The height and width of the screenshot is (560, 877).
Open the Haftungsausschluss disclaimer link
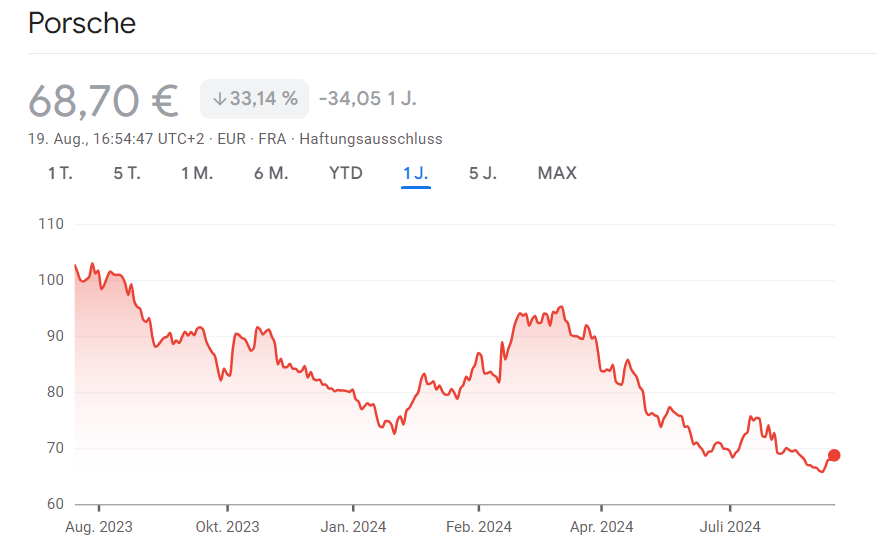coord(371,139)
